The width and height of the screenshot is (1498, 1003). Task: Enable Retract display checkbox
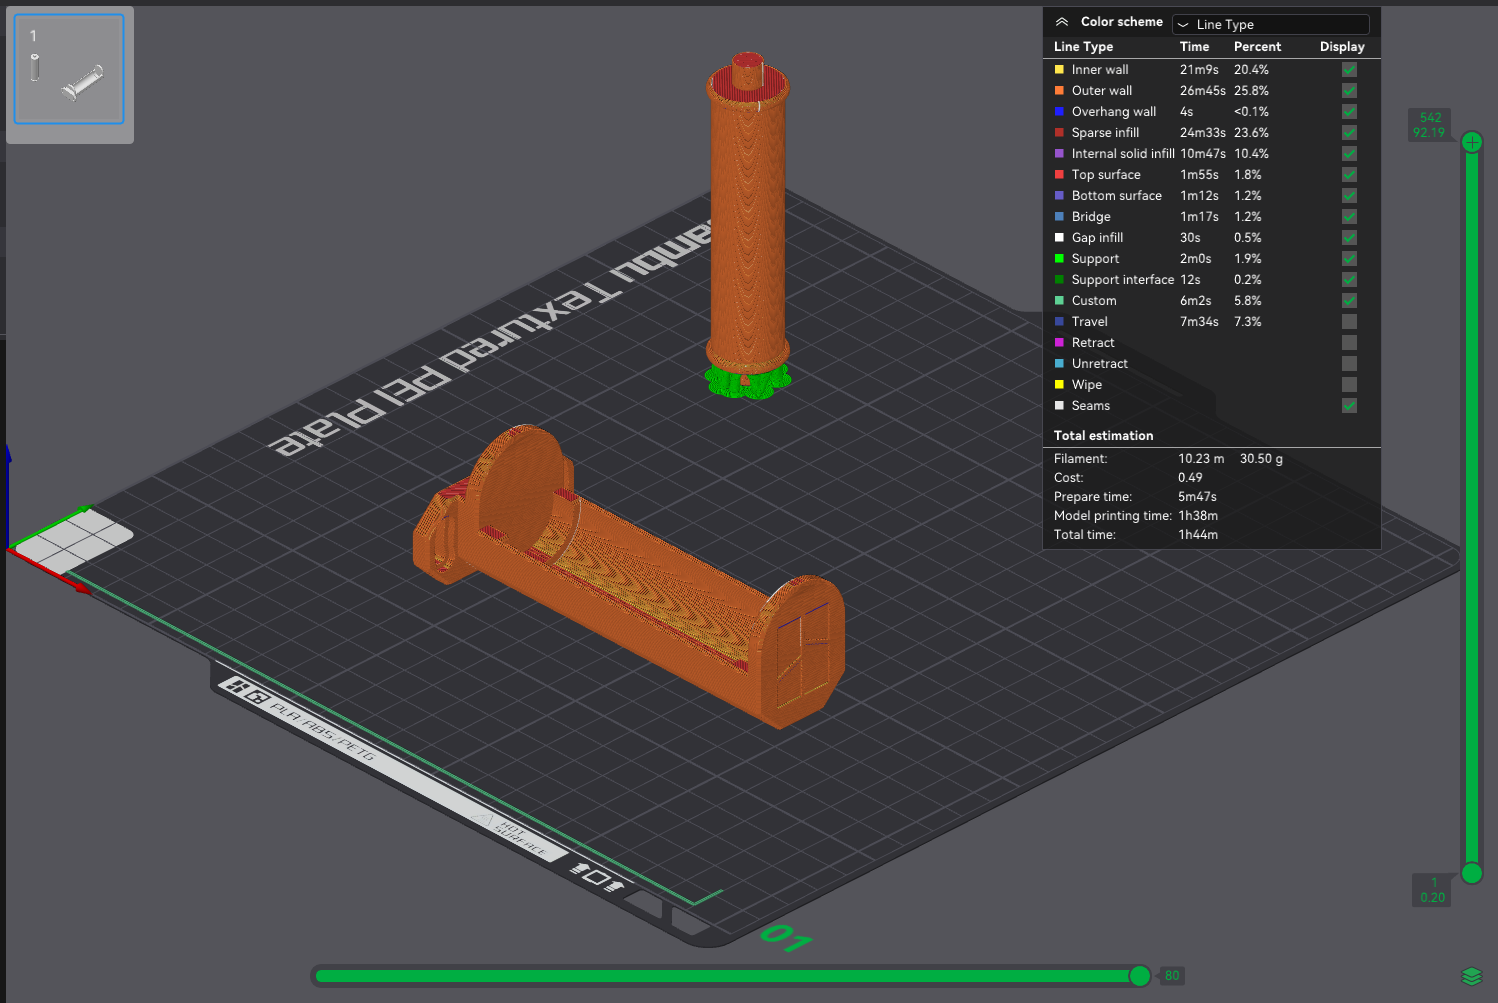click(x=1349, y=343)
